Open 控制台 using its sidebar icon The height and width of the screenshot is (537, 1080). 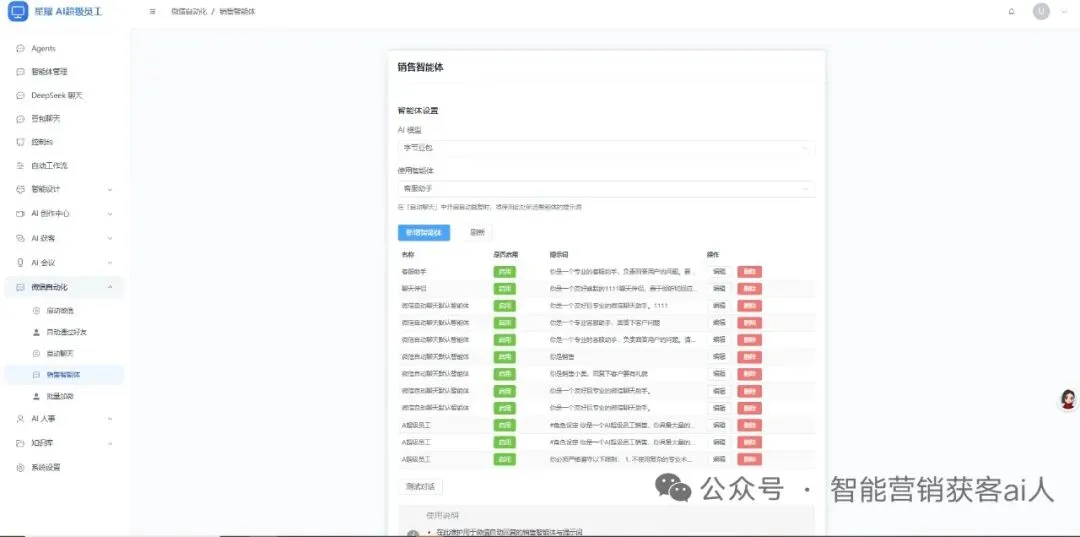[20, 142]
